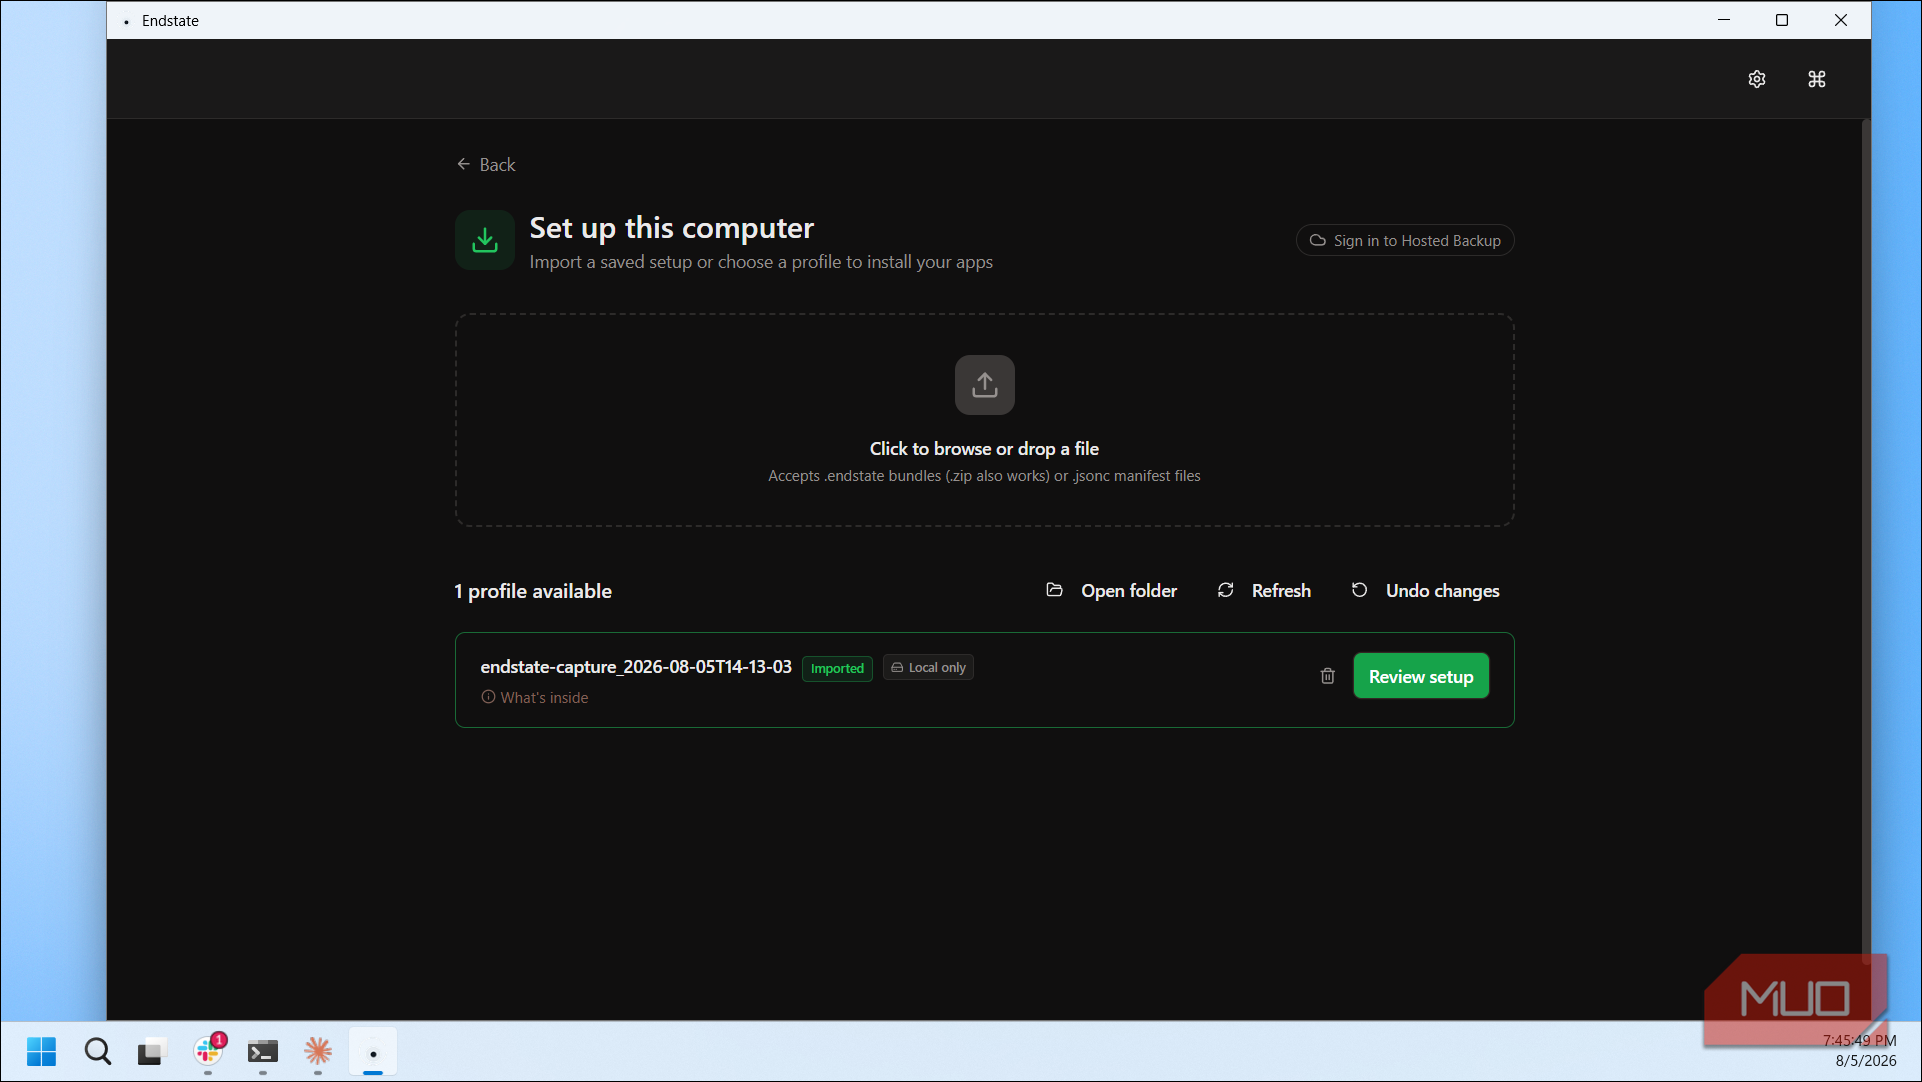Click the '1 profile available' heading
Screen dimensions: 1922x1082
tap(533, 591)
